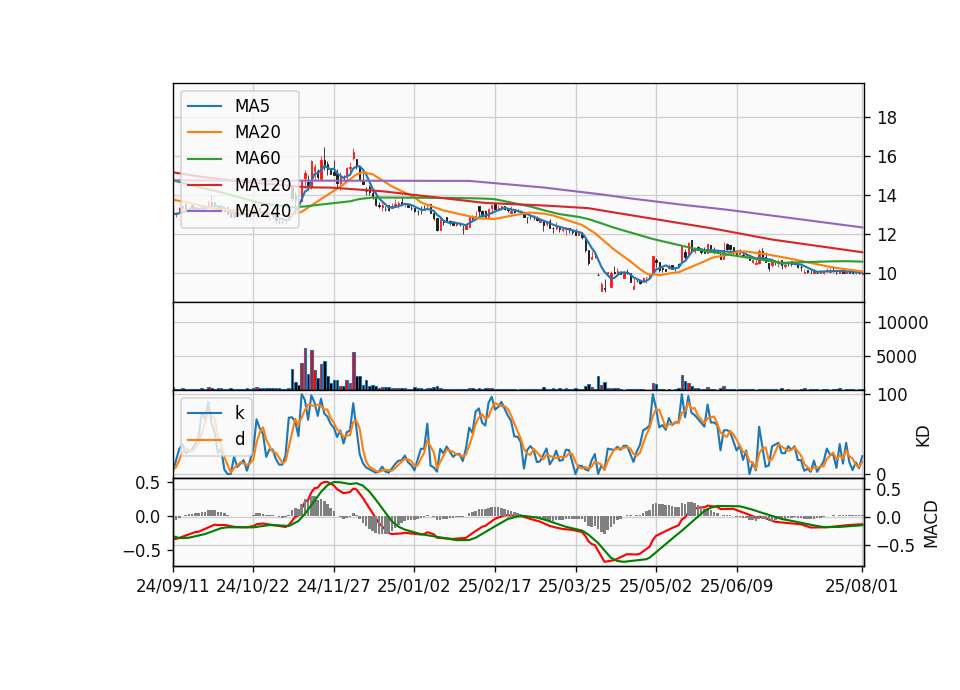The image size is (960, 690).
Task: Click the KD axis title
Action: point(923,437)
